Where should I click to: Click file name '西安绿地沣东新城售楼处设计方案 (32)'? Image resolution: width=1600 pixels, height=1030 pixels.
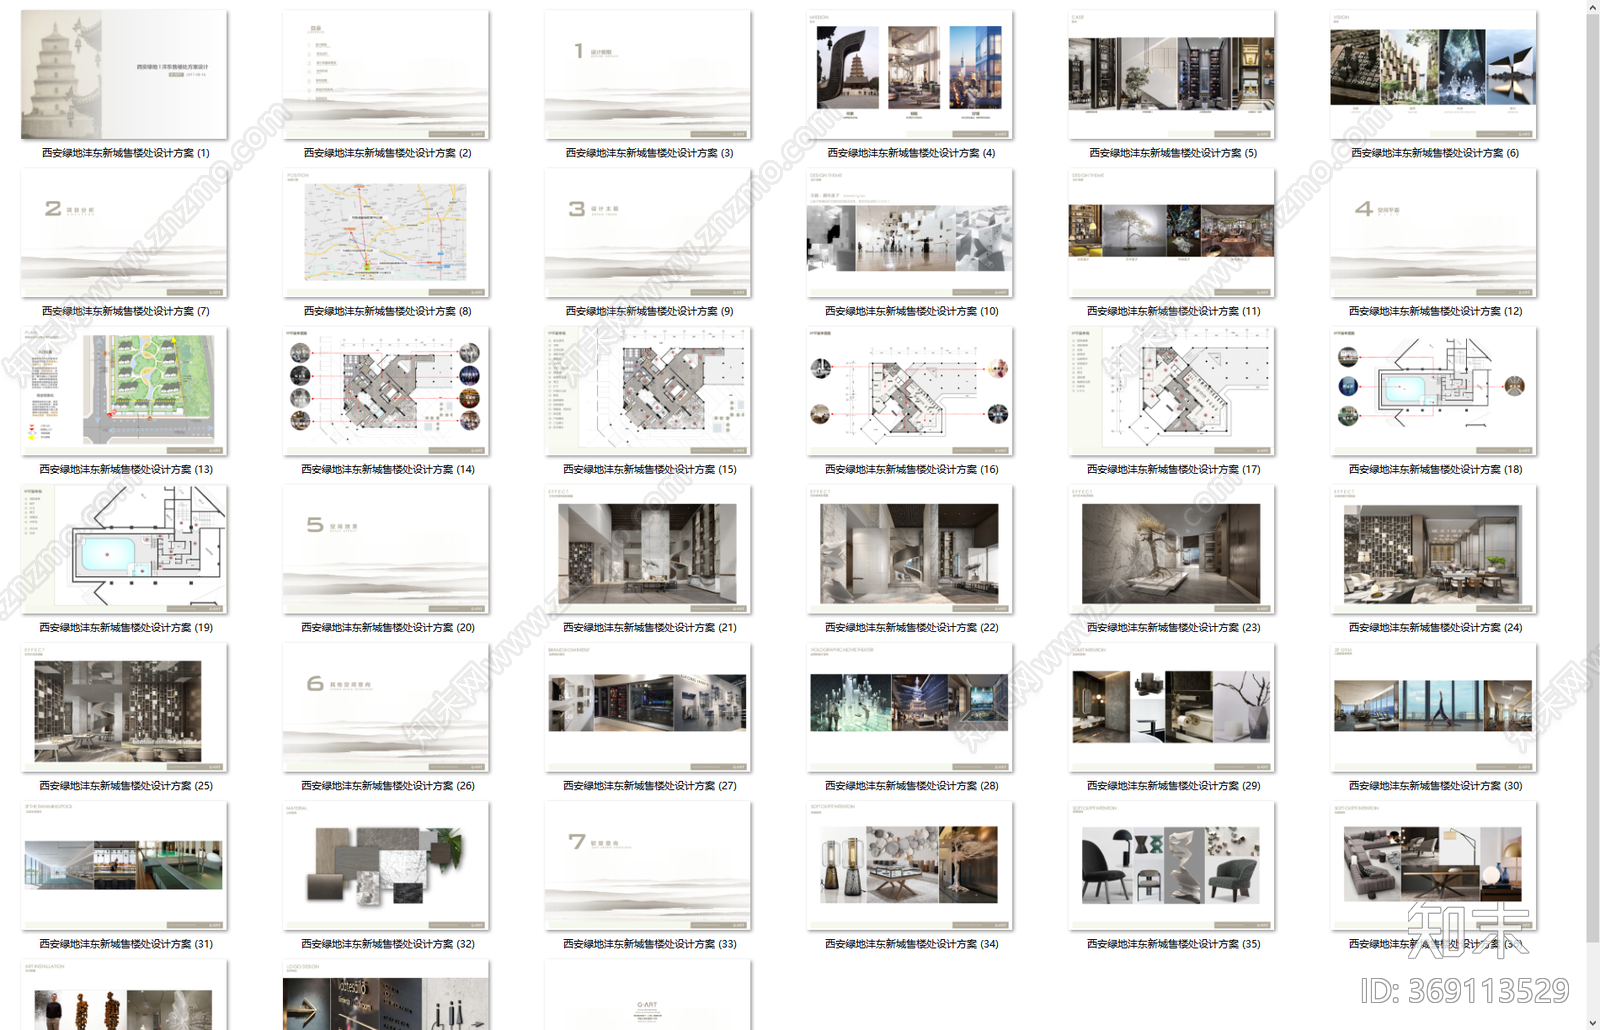[388, 943]
